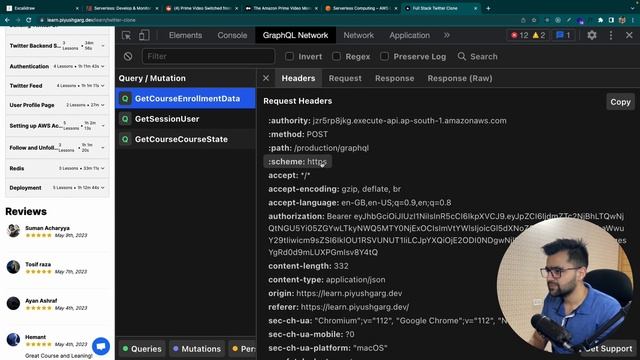This screenshot has width=640, height=360.
Task: Expand the User Profile Page section
Action: tap(57, 105)
